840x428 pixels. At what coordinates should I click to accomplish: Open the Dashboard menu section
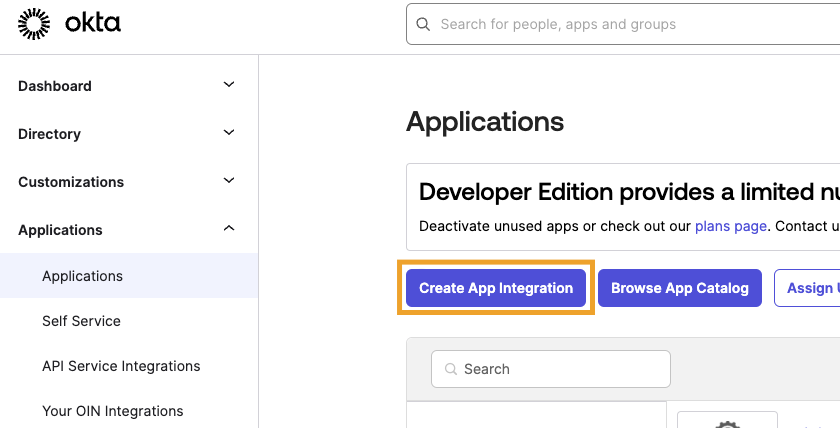(x=55, y=86)
